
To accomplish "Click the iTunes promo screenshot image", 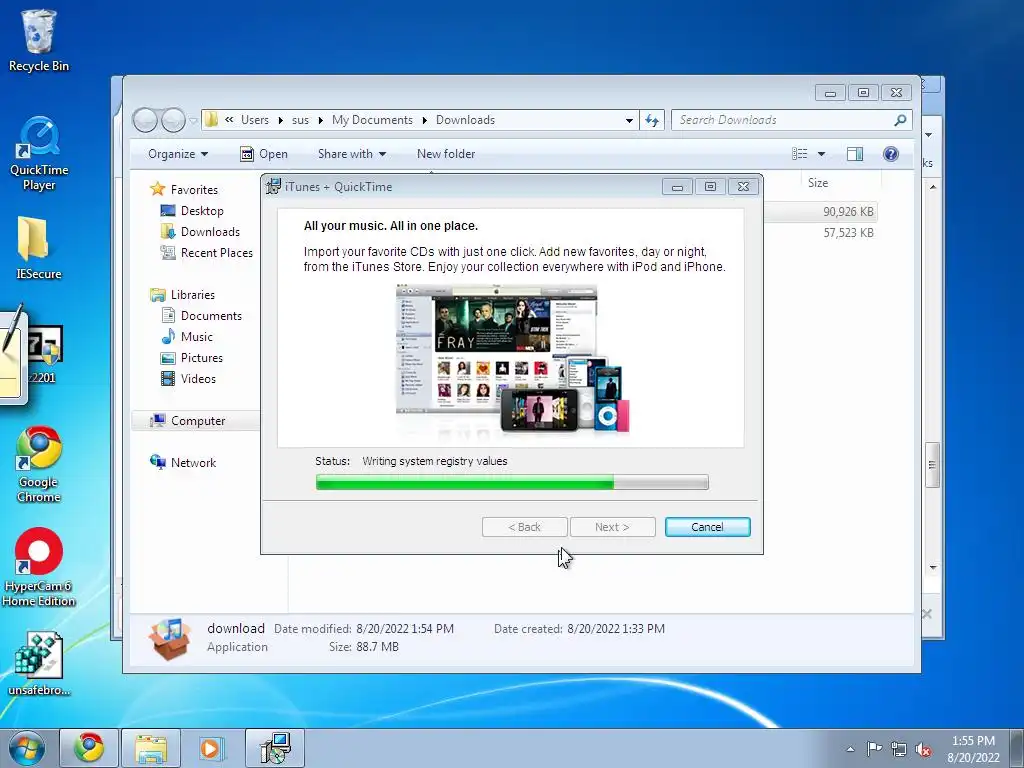I will [x=513, y=358].
